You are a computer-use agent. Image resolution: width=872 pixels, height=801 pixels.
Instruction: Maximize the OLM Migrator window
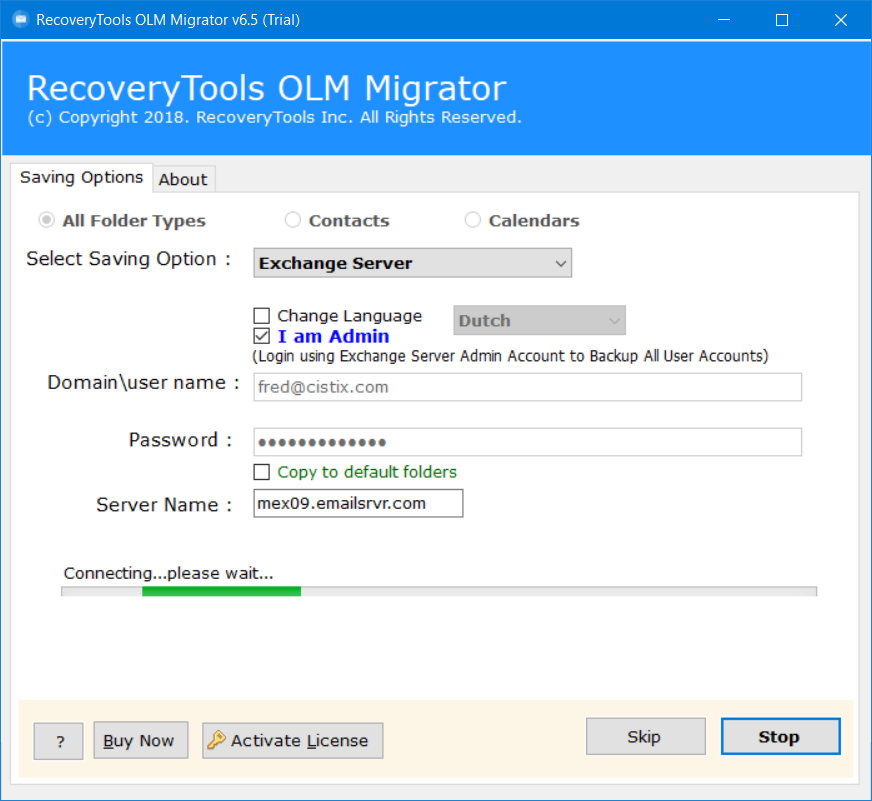pyautogui.click(x=782, y=20)
